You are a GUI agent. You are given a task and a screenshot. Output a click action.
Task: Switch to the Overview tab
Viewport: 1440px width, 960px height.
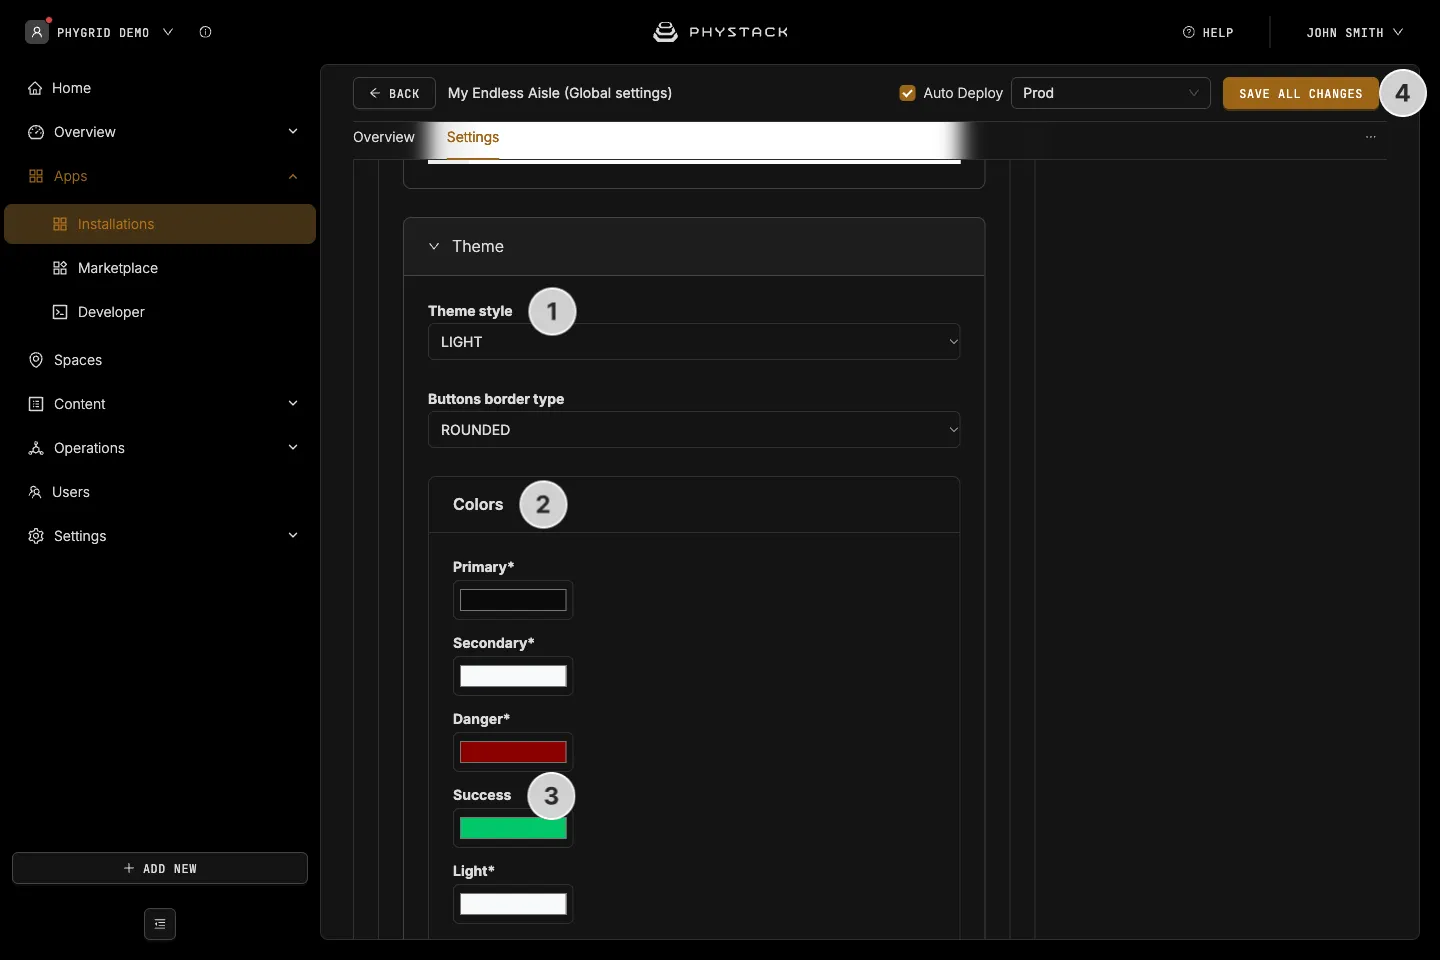tap(384, 137)
